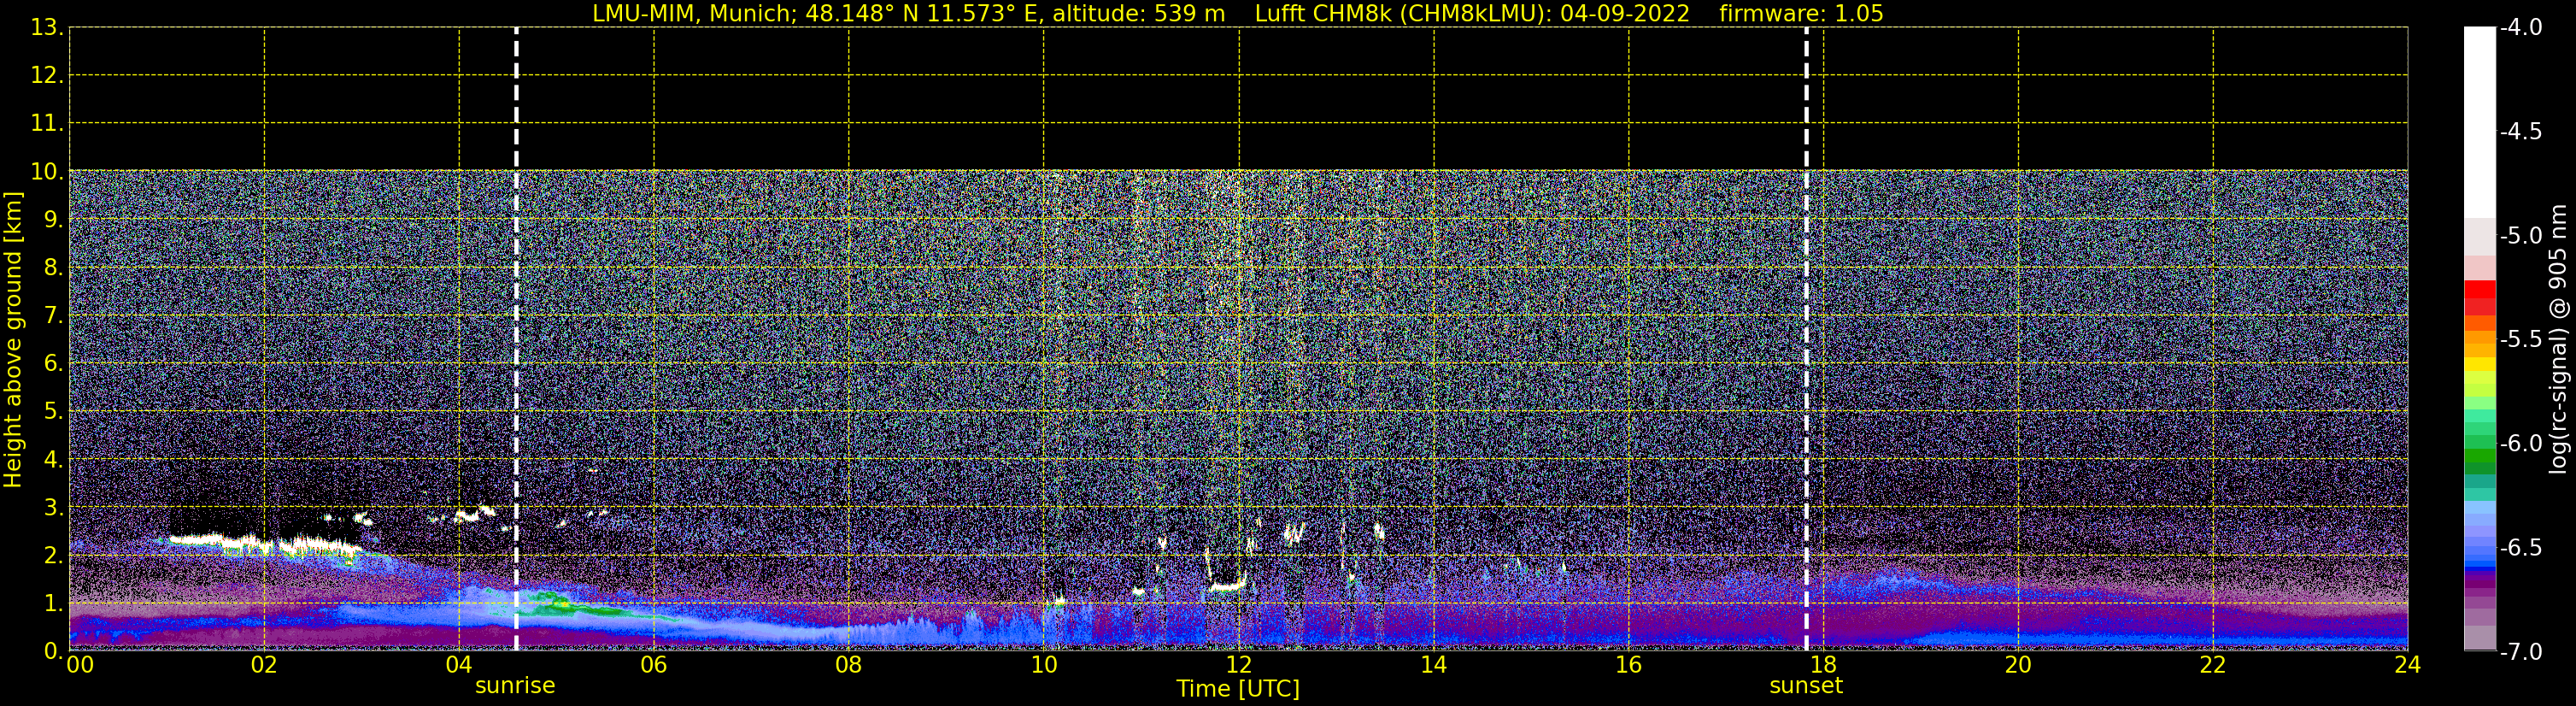Click the white top segment of the colorbar
This screenshot has width=2576, height=706.
[x=2480, y=122]
